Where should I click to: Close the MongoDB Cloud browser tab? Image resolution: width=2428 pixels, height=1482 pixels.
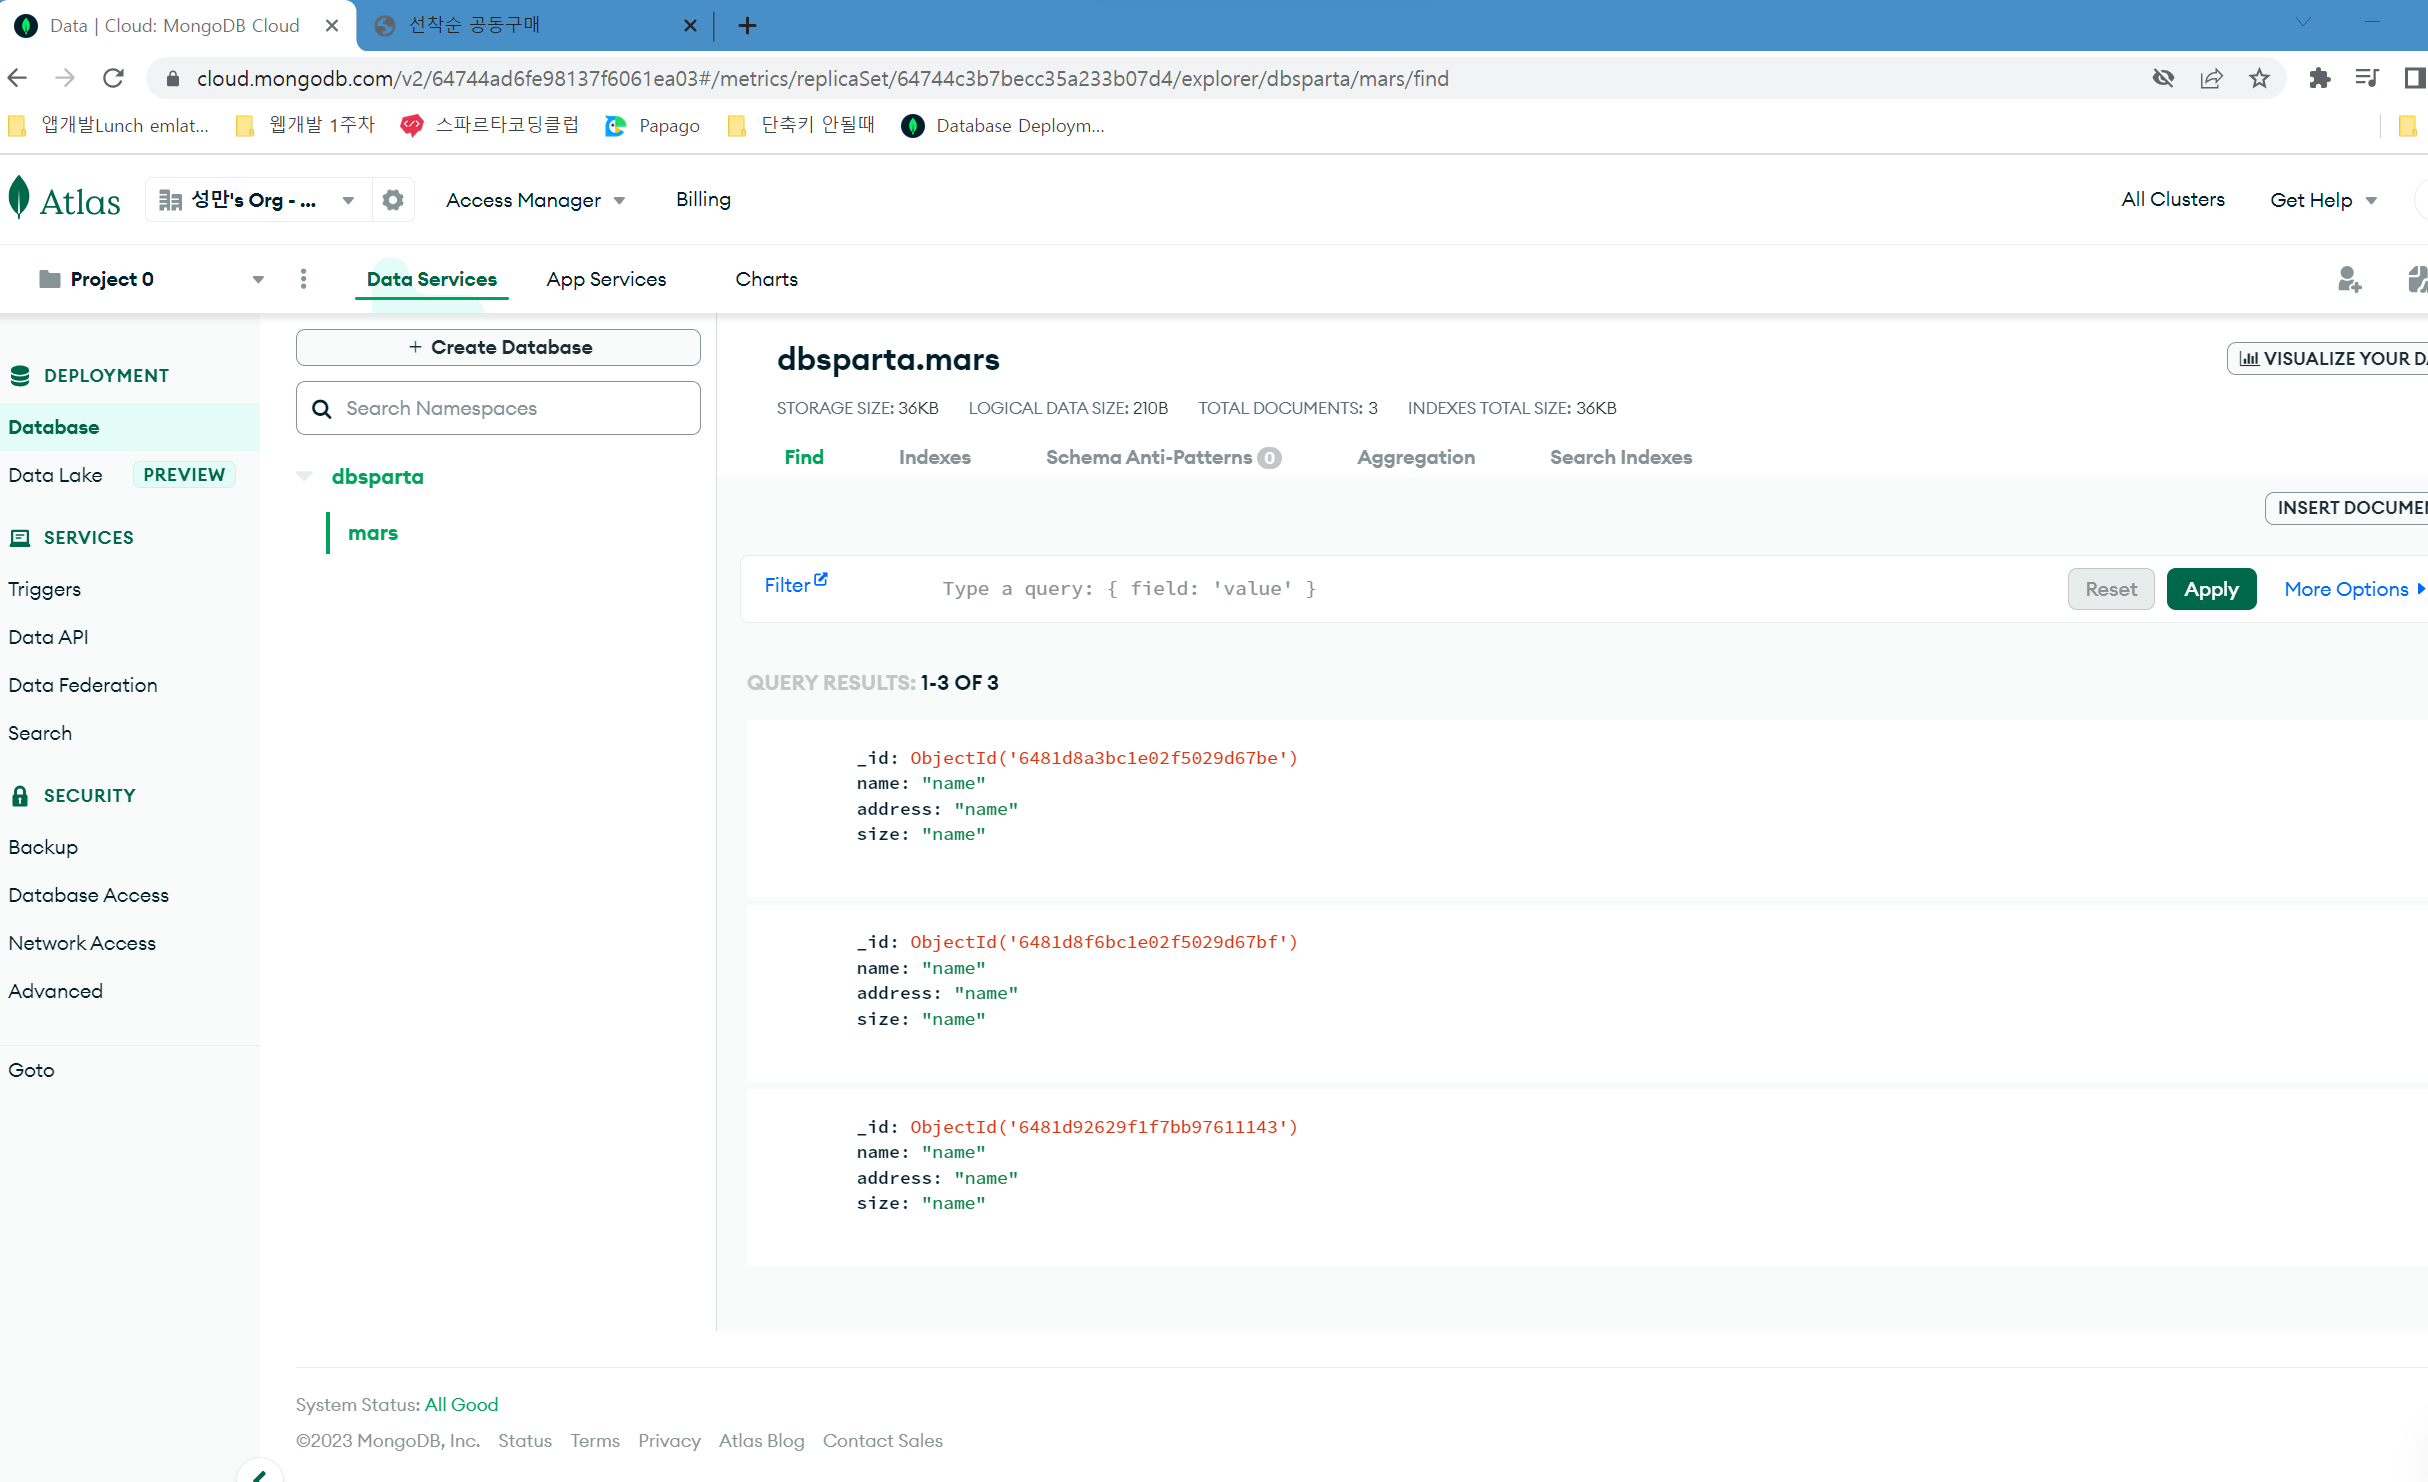(x=332, y=26)
